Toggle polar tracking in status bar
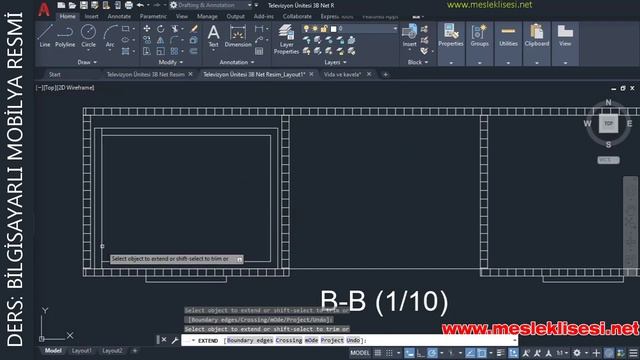The width and height of the screenshot is (640, 360). pos(432,353)
